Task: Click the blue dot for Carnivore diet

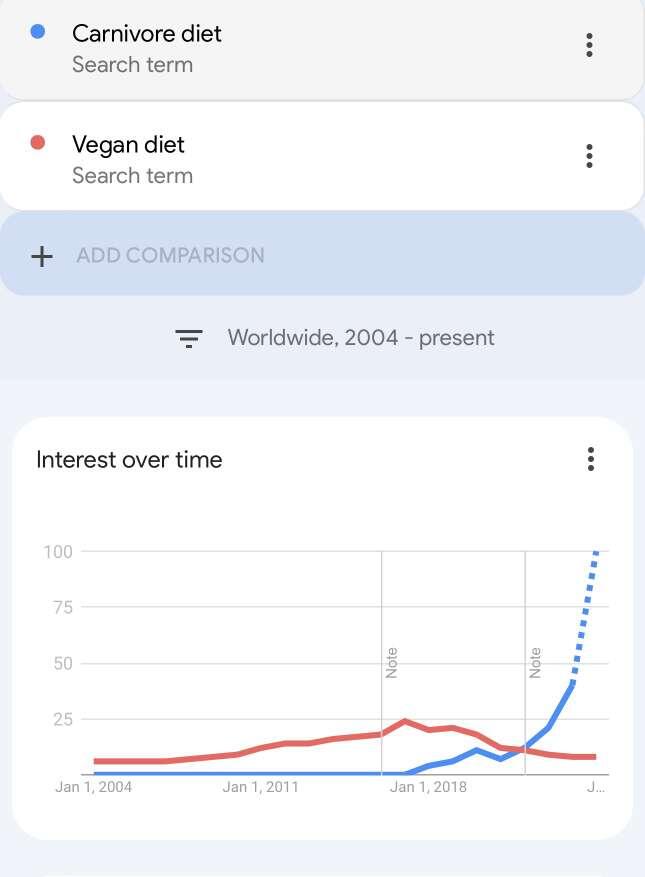Action: pos(37,32)
